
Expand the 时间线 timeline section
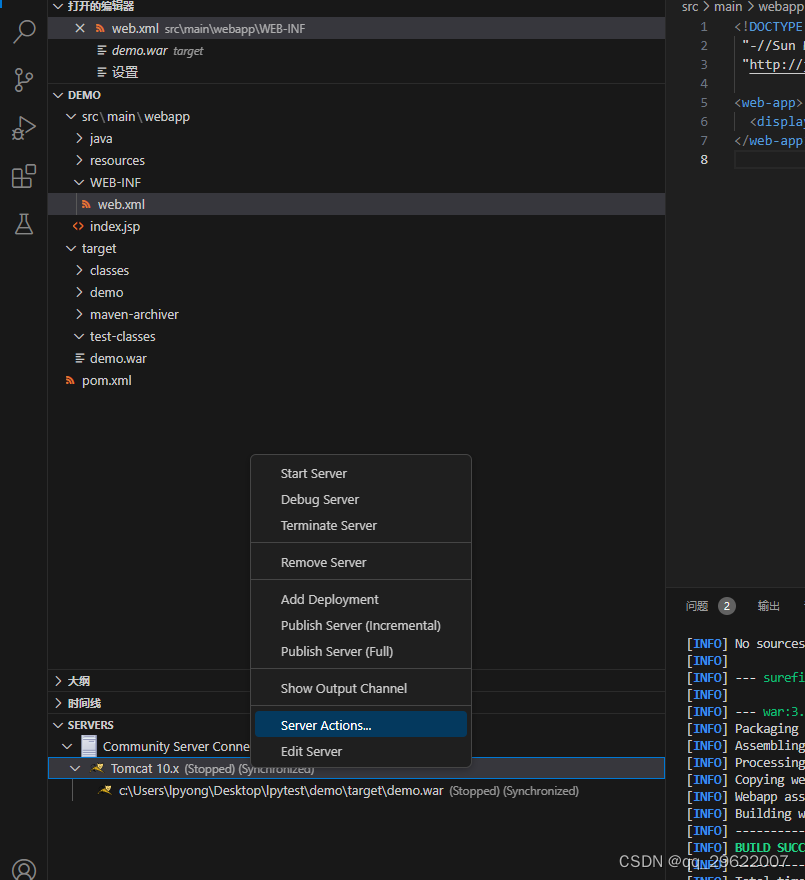pos(58,703)
